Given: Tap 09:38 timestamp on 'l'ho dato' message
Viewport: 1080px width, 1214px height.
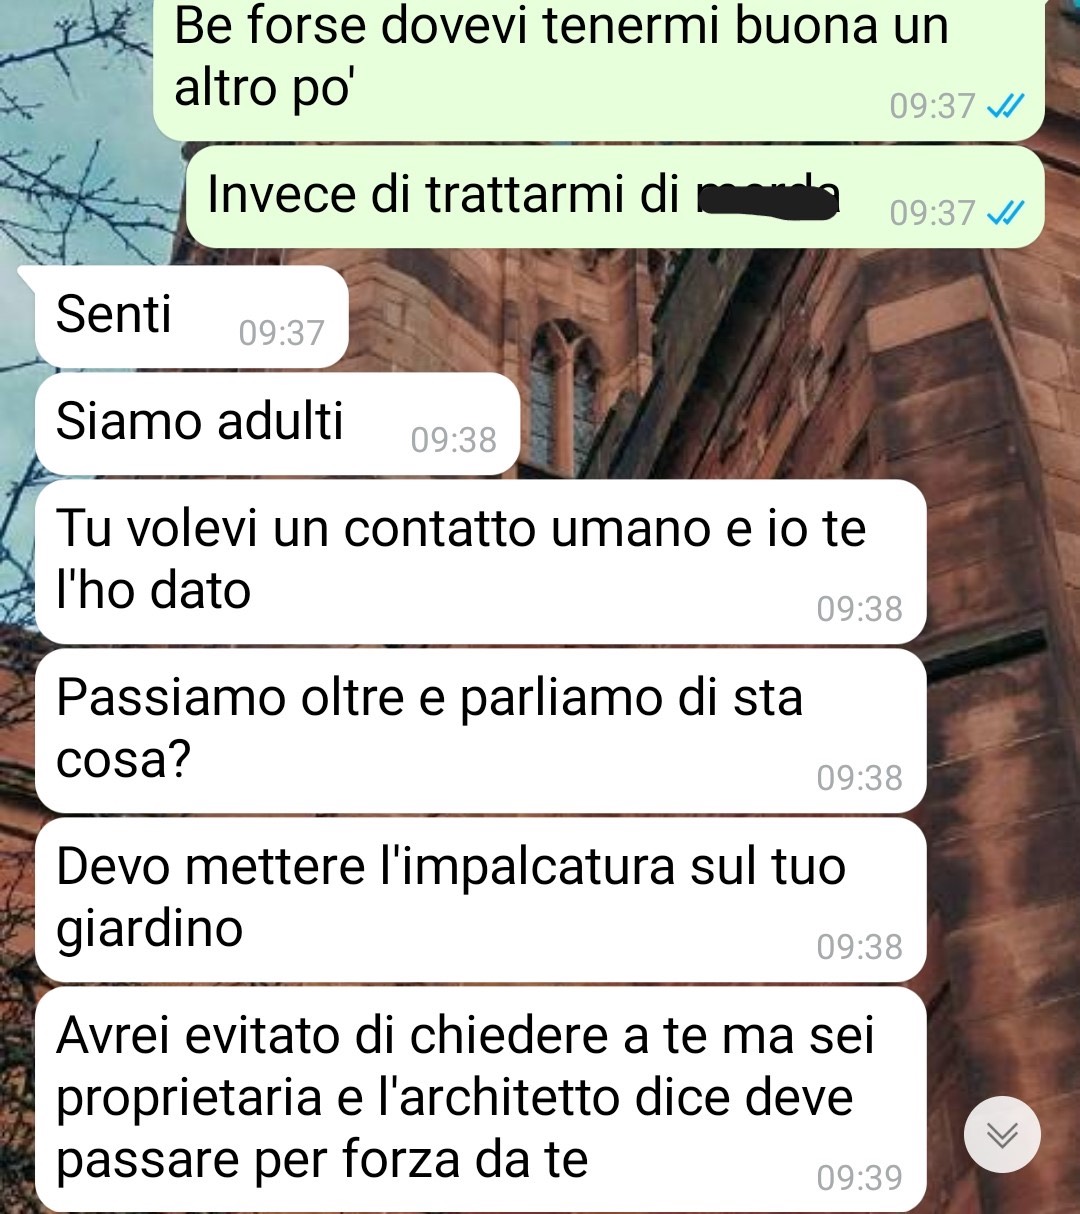Looking at the screenshot, I should pyautogui.click(x=859, y=609).
